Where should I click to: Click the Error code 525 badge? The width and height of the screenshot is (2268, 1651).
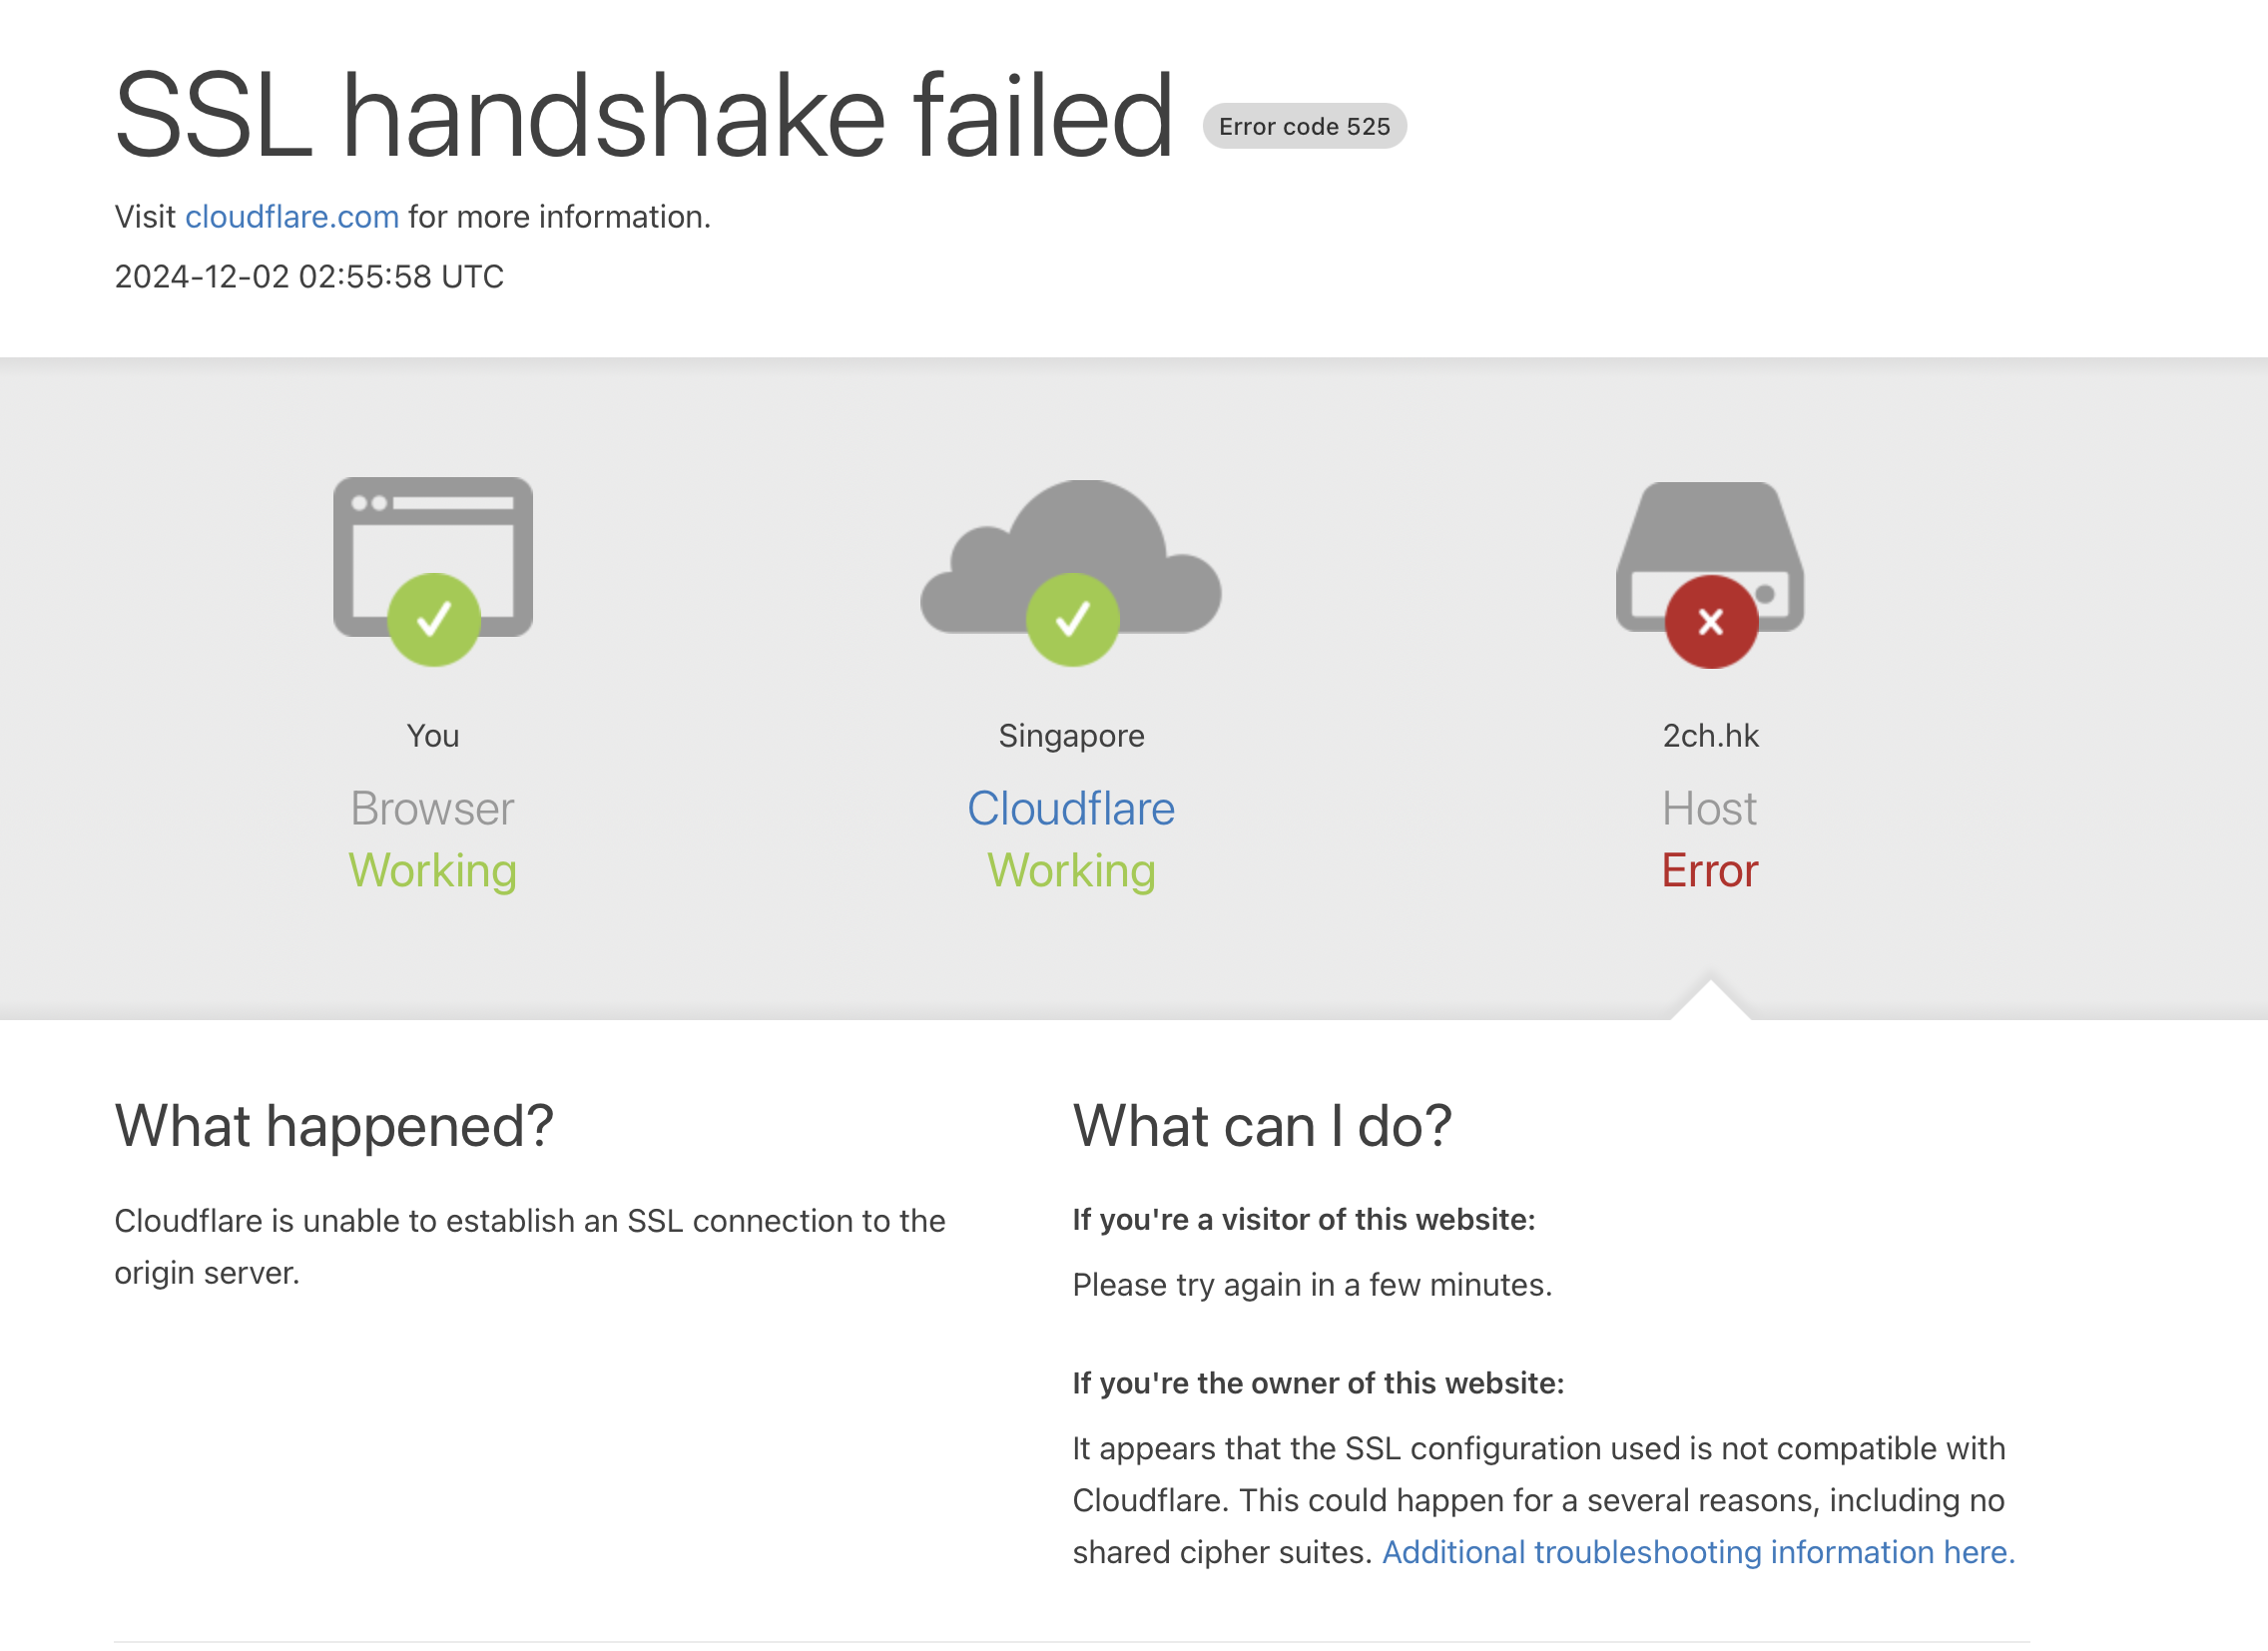click(1304, 127)
